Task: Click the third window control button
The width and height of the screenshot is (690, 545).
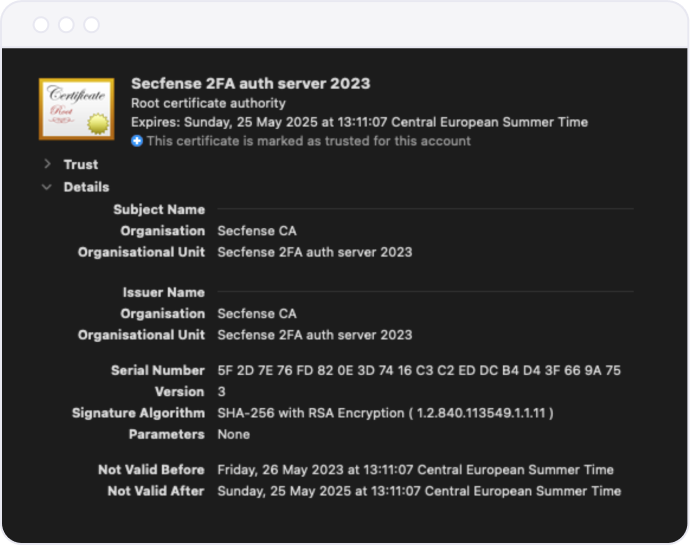Action: [x=92, y=25]
